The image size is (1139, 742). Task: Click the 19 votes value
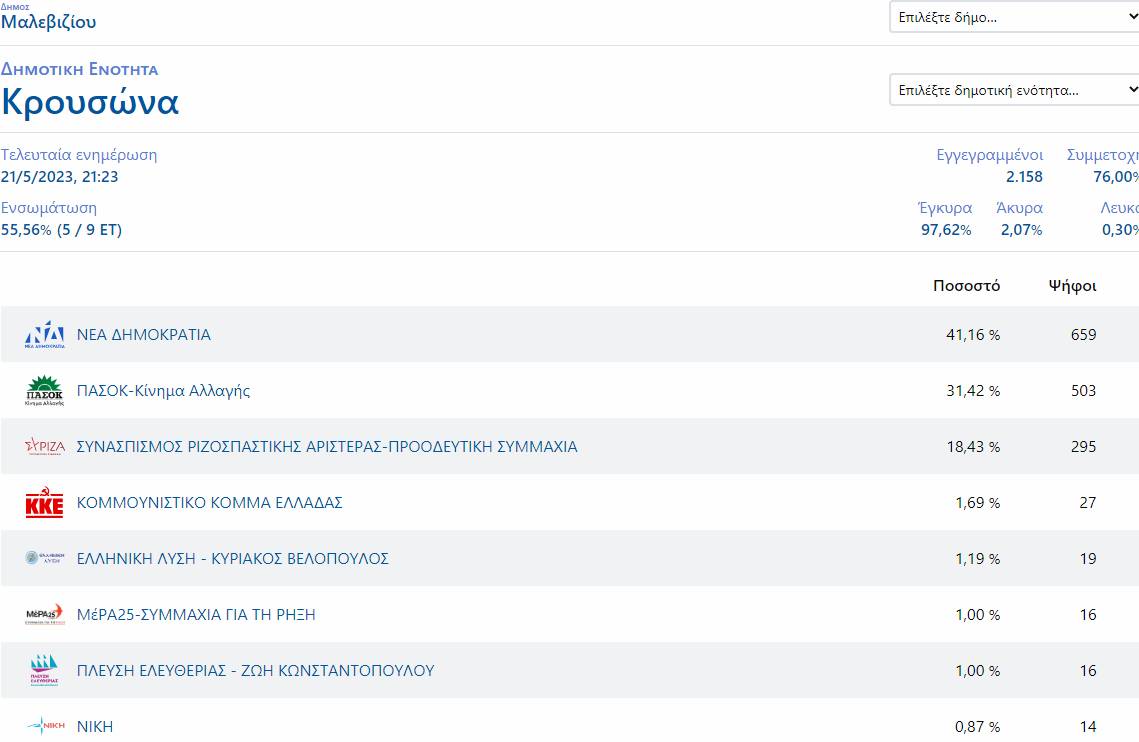(x=1087, y=558)
